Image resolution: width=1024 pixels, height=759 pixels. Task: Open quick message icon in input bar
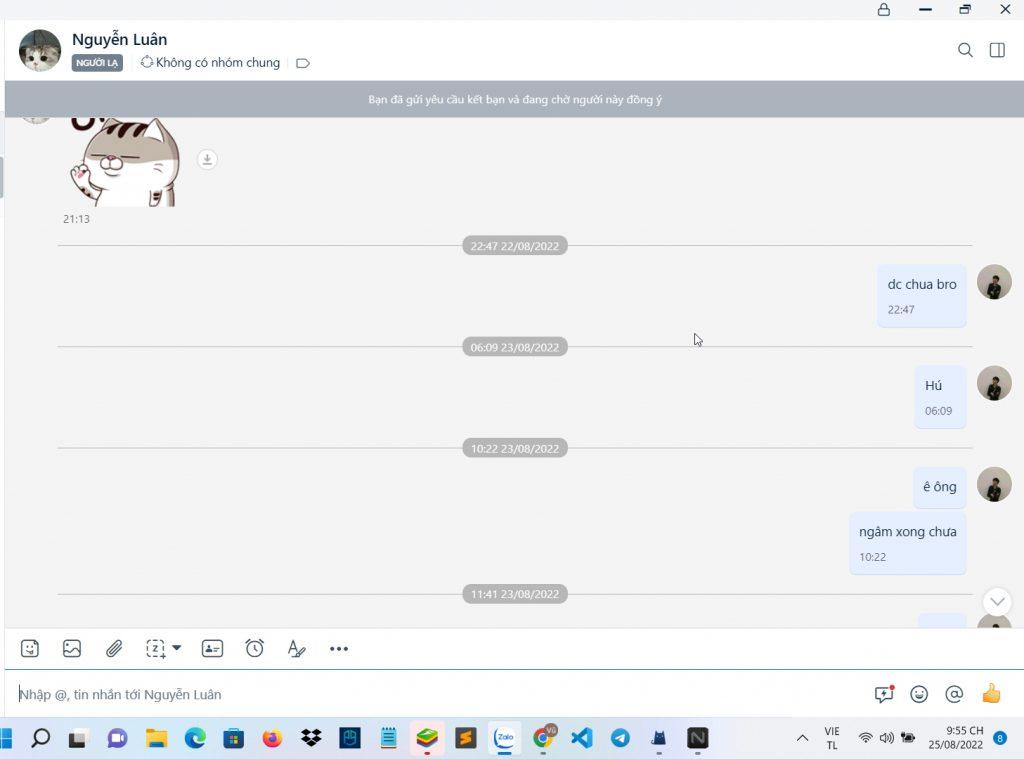(x=884, y=694)
